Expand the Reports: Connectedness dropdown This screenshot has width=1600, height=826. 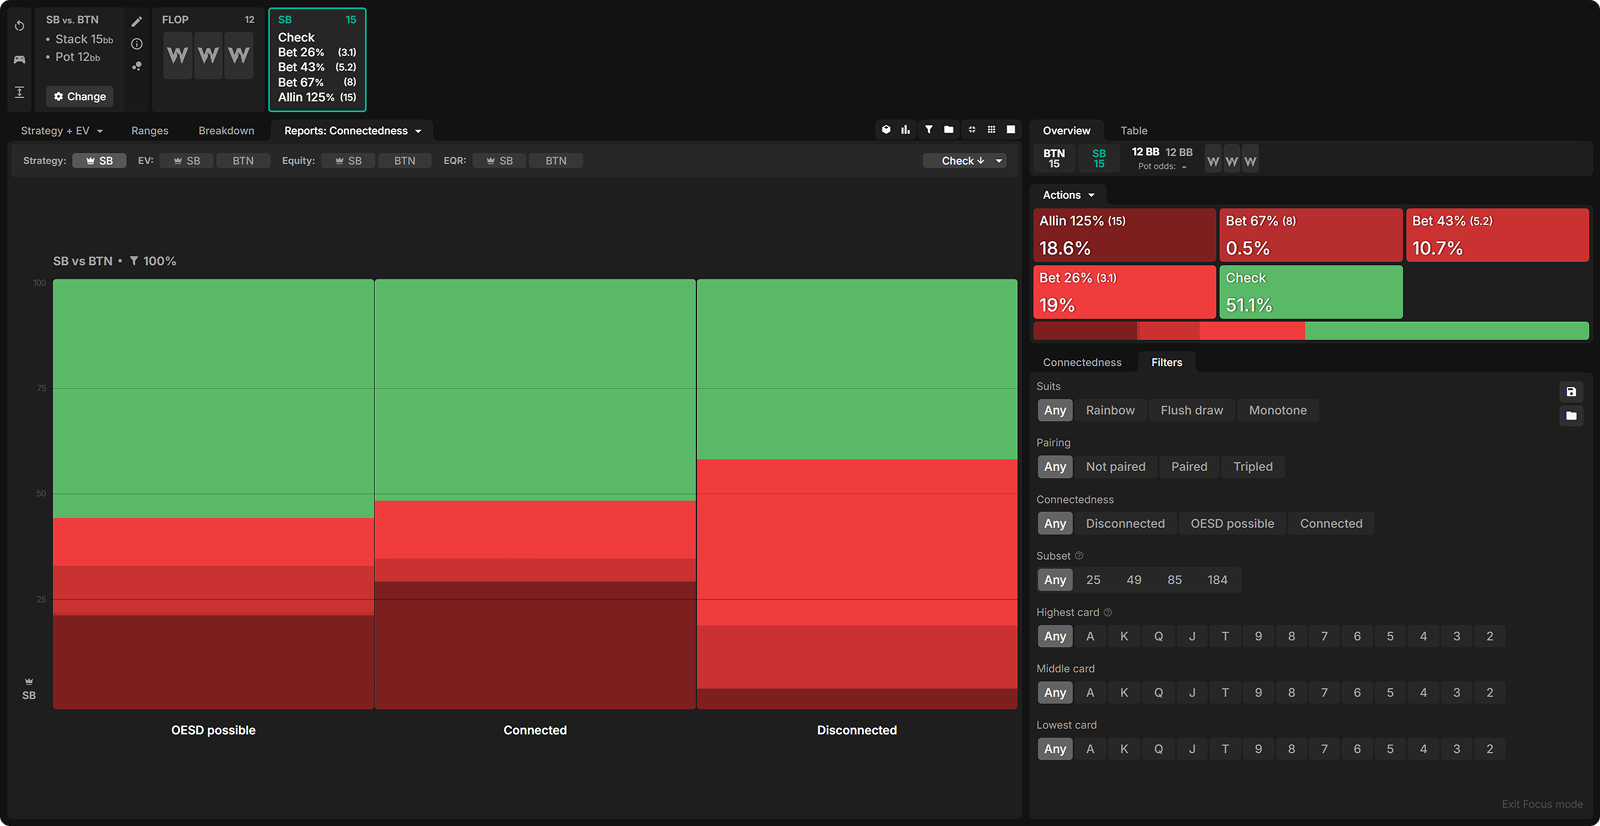352,131
